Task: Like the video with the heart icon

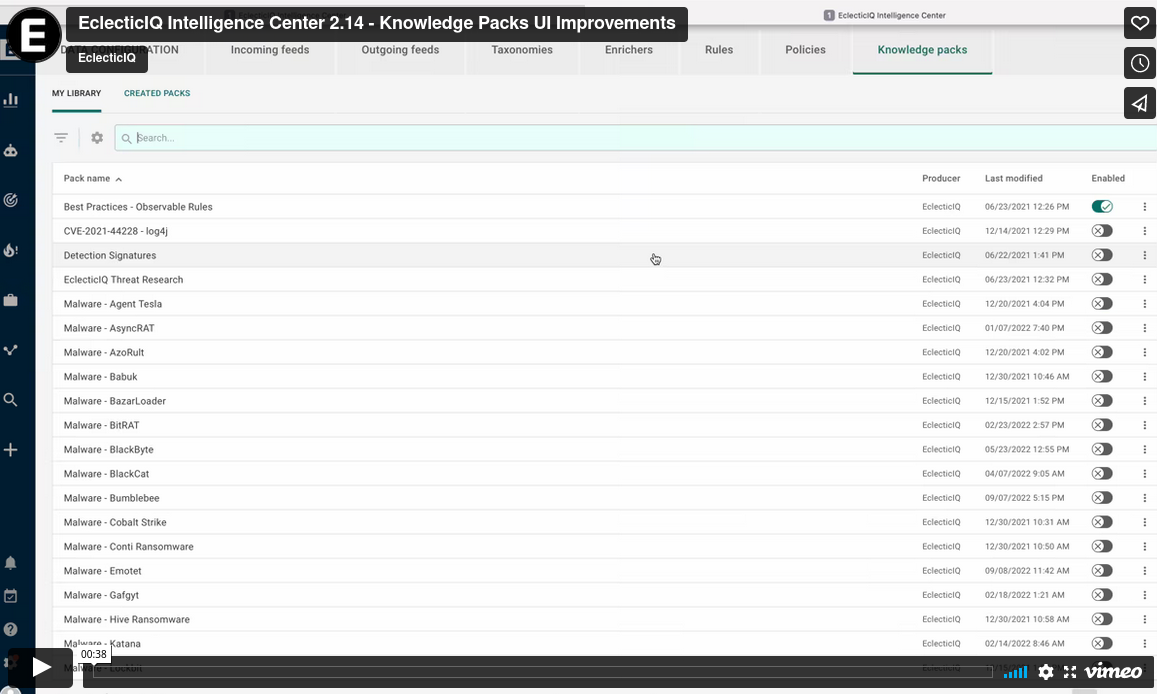Action: [x=1139, y=23]
